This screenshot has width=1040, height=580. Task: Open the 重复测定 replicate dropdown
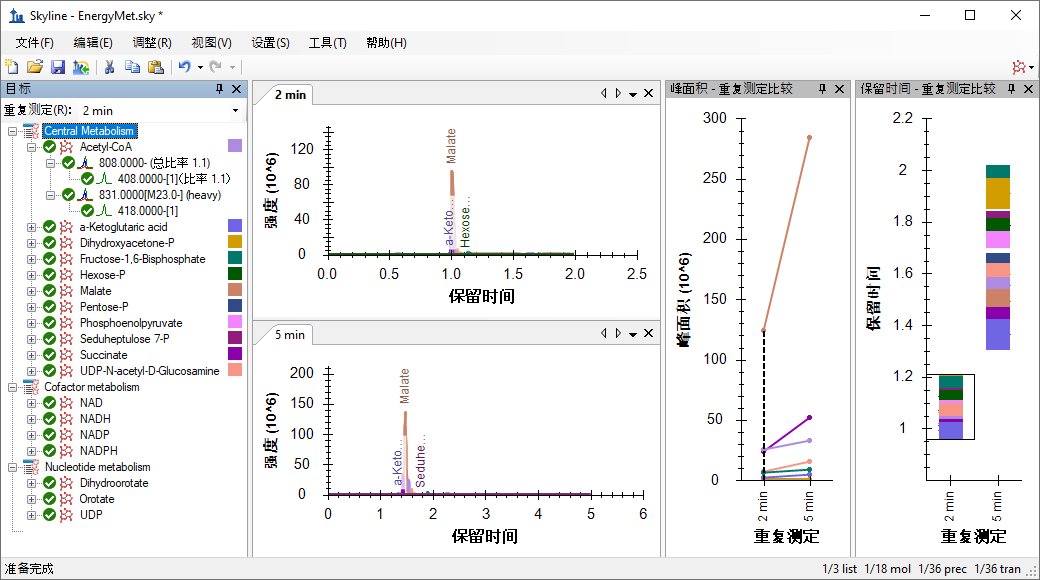[236, 110]
